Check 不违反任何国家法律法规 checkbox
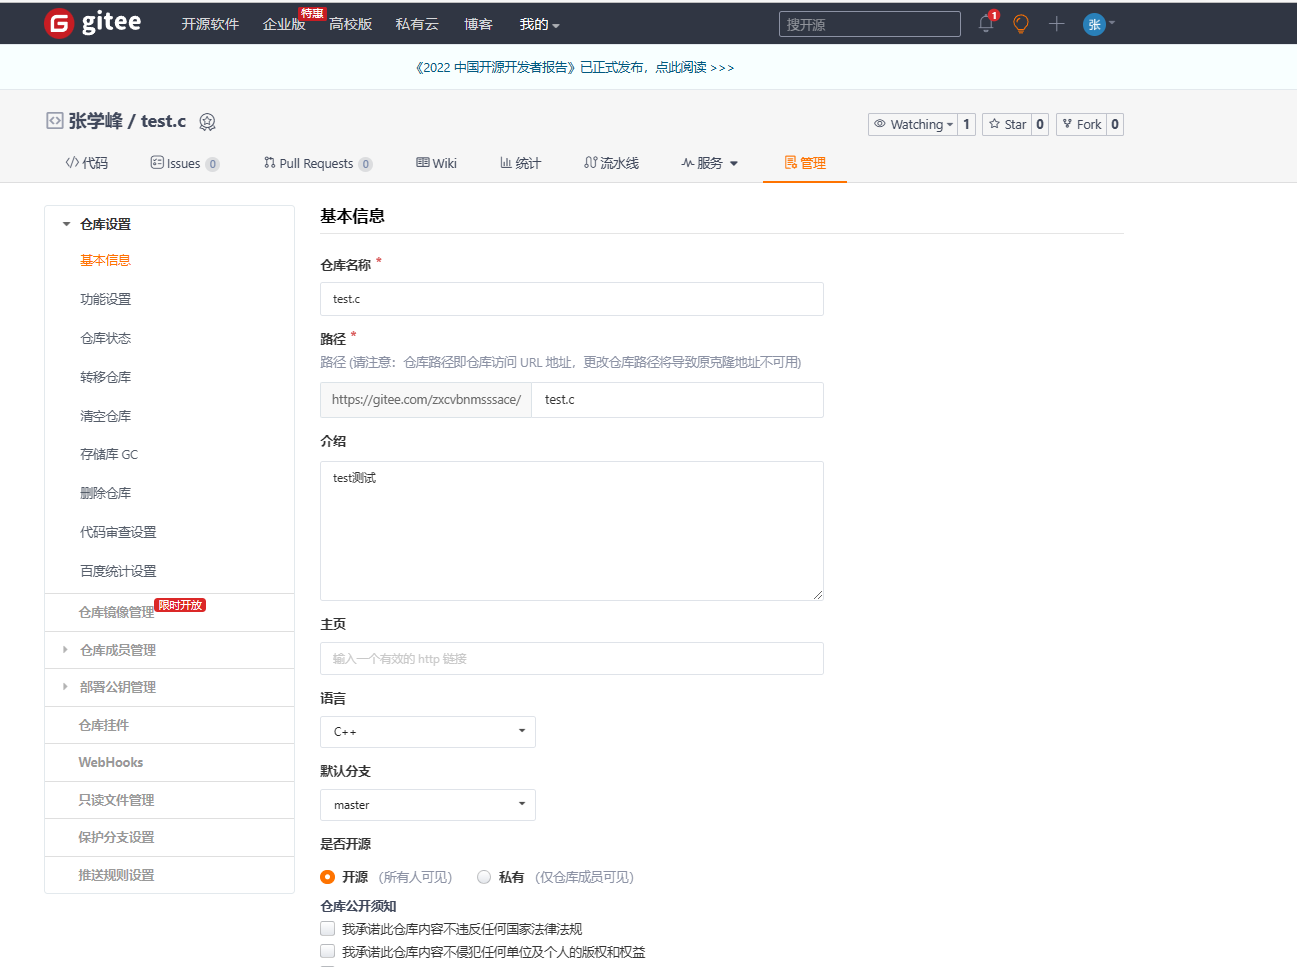Viewport: 1297px width, 967px height. pos(327,929)
